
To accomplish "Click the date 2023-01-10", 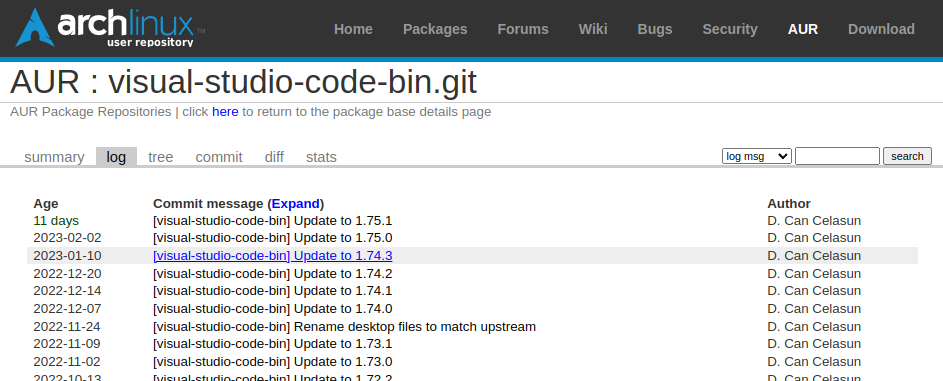I will pos(67,255).
